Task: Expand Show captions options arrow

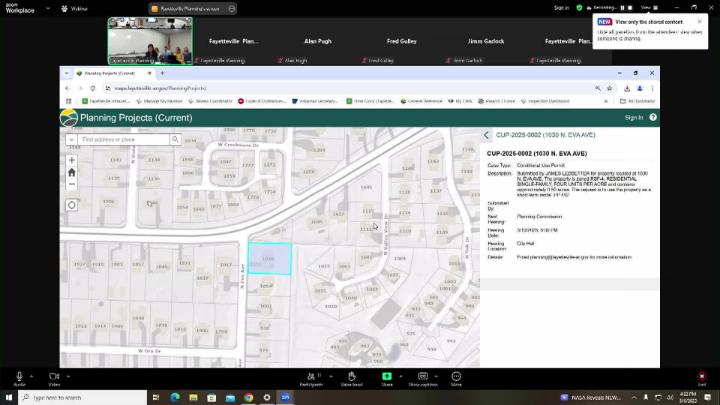Action: click(x=436, y=376)
